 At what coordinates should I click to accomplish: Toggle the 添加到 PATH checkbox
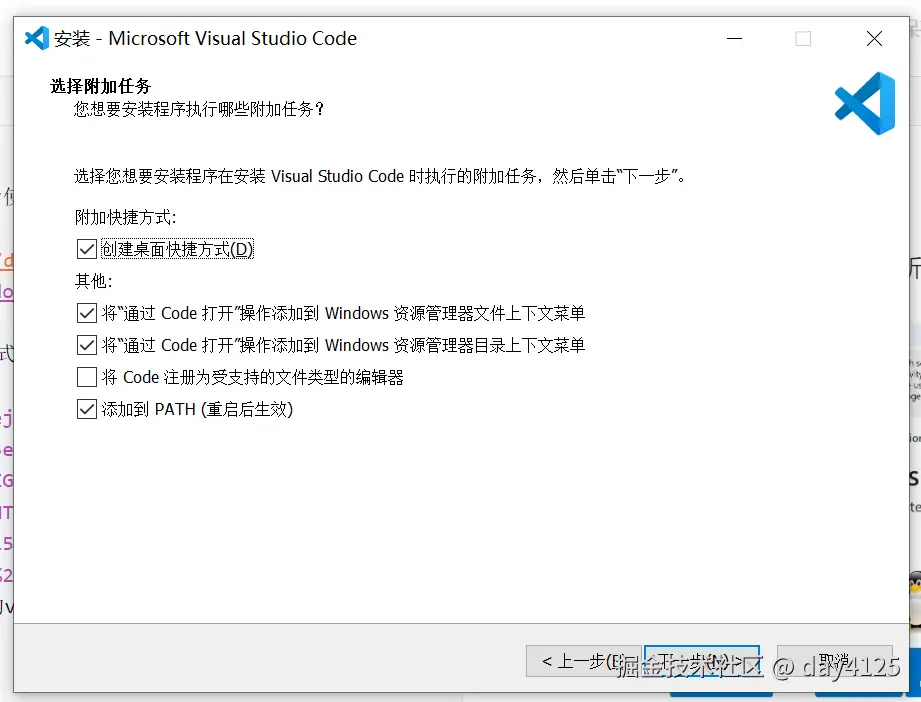tap(87, 409)
